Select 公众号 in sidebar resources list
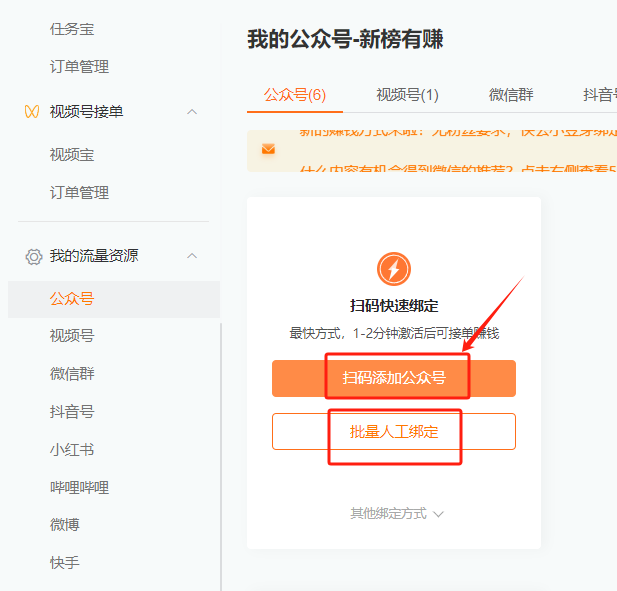The image size is (617, 591). pyautogui.click(x=114, y=299)
